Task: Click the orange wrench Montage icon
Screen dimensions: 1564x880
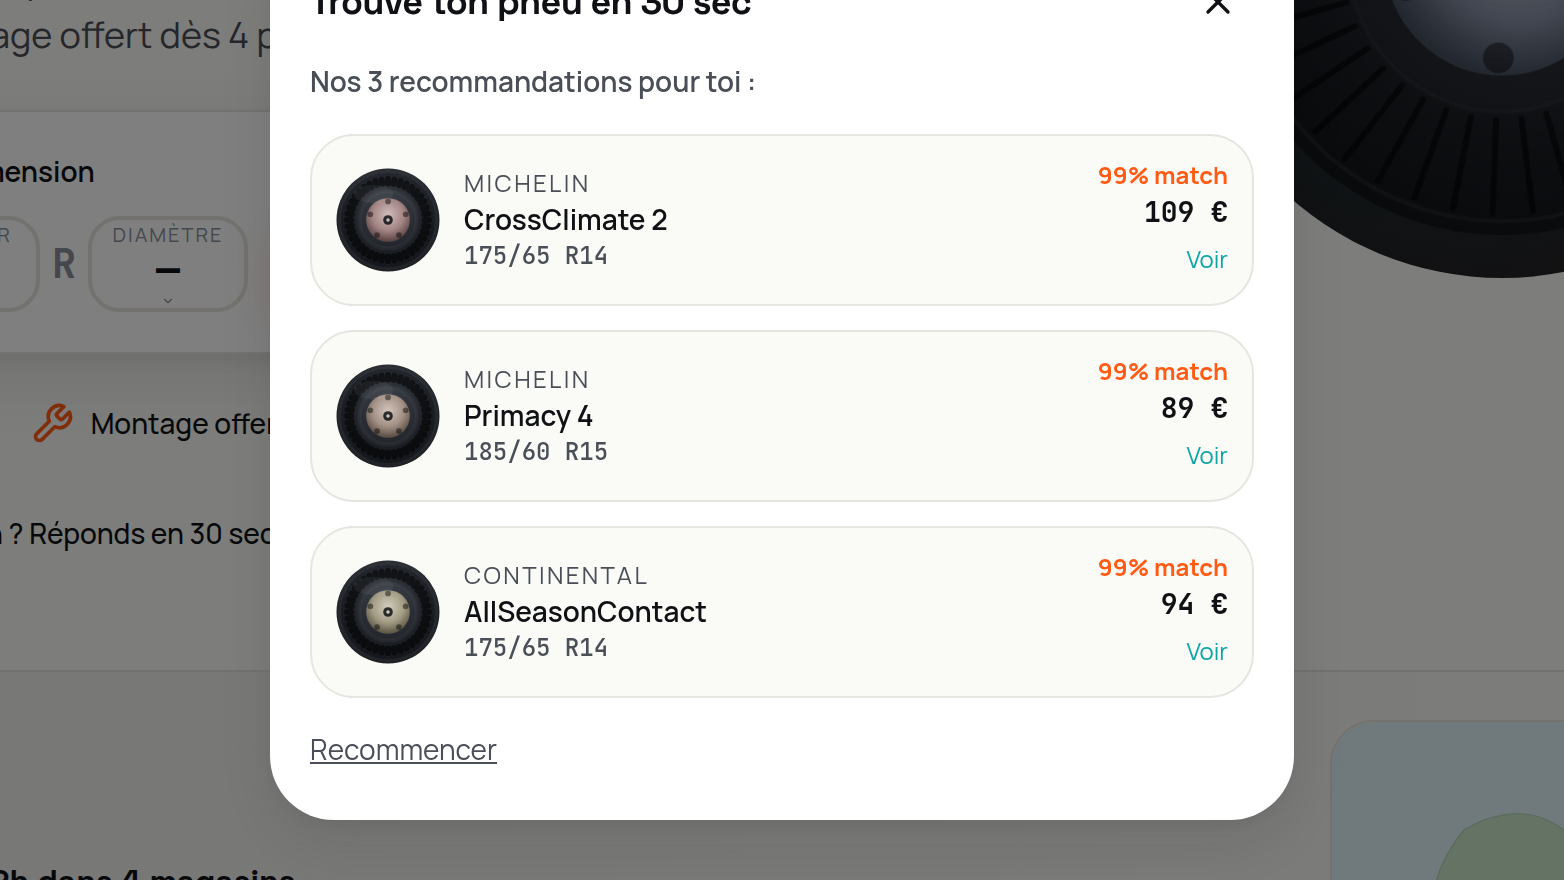Action: click(53, 423)
